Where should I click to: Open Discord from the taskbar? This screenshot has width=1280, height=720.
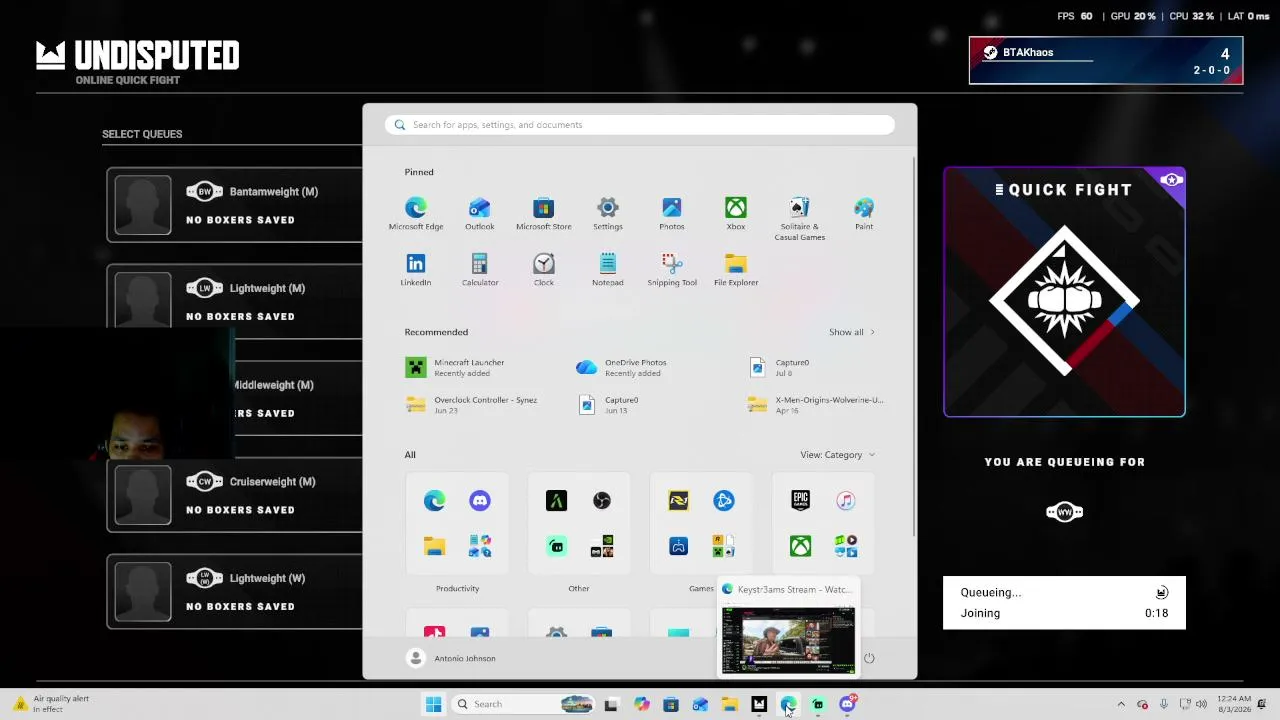pyautogui.click(x=848, y=704)
